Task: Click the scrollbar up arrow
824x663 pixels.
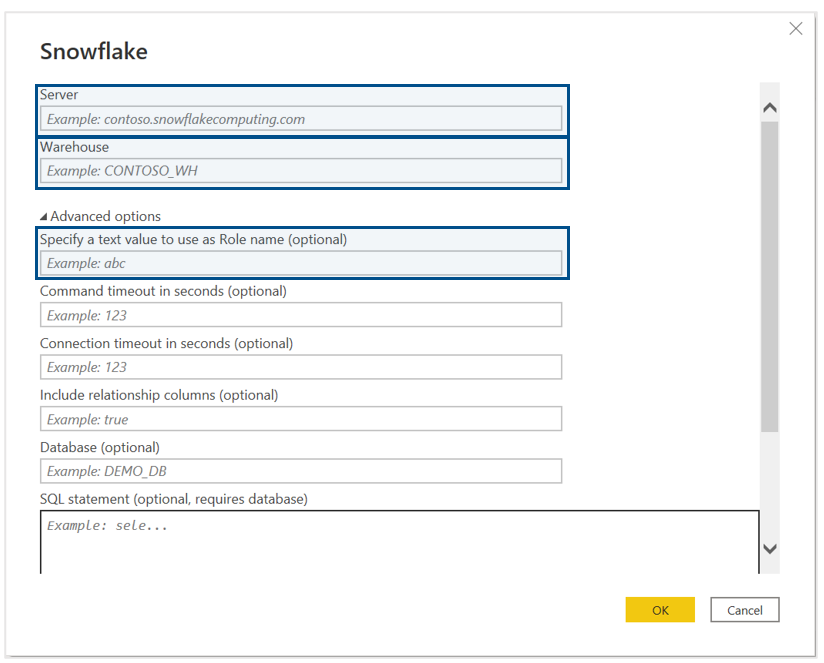Action: pyautogui.click(x=770, y=108)
